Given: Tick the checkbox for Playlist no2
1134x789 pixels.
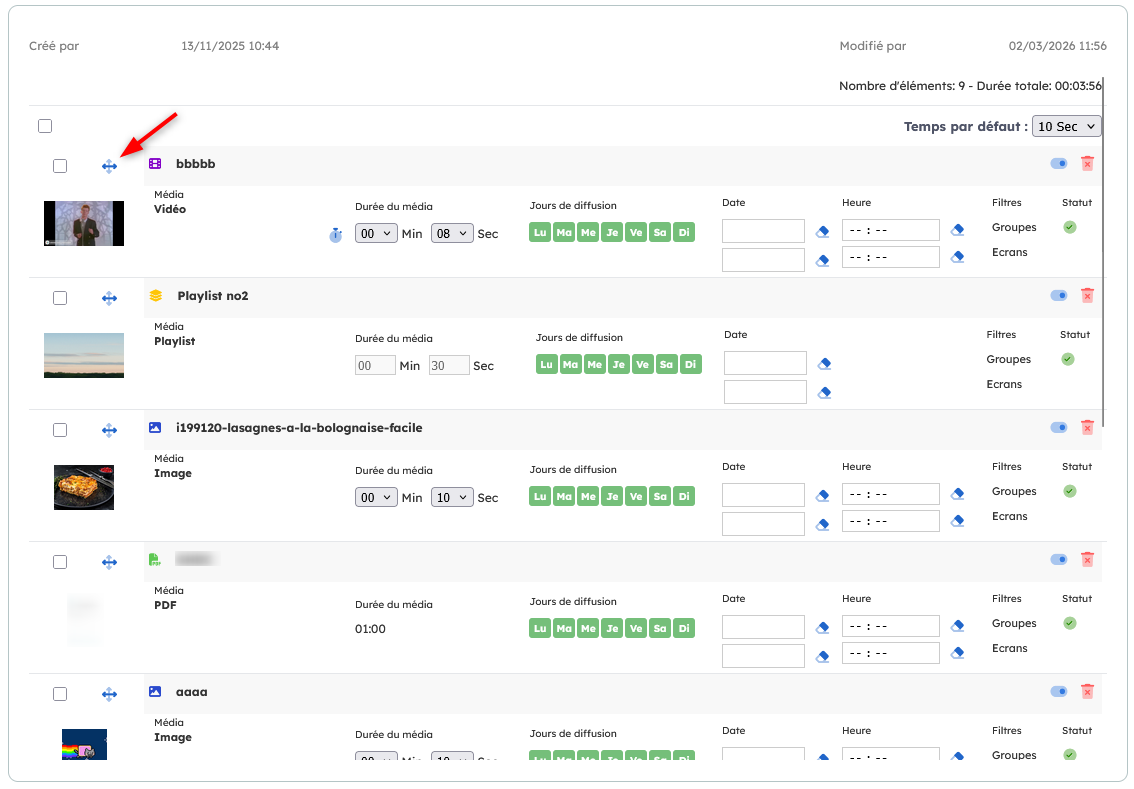Looking at the screenshot, I should pos(60,298).
